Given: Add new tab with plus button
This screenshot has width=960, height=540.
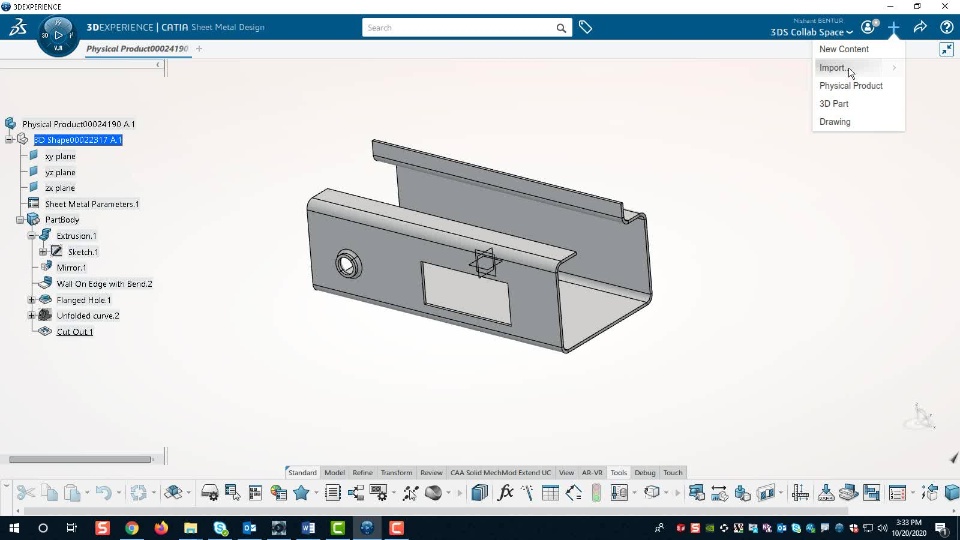Looking at the screenshot, I should click(x=199, y=48).
